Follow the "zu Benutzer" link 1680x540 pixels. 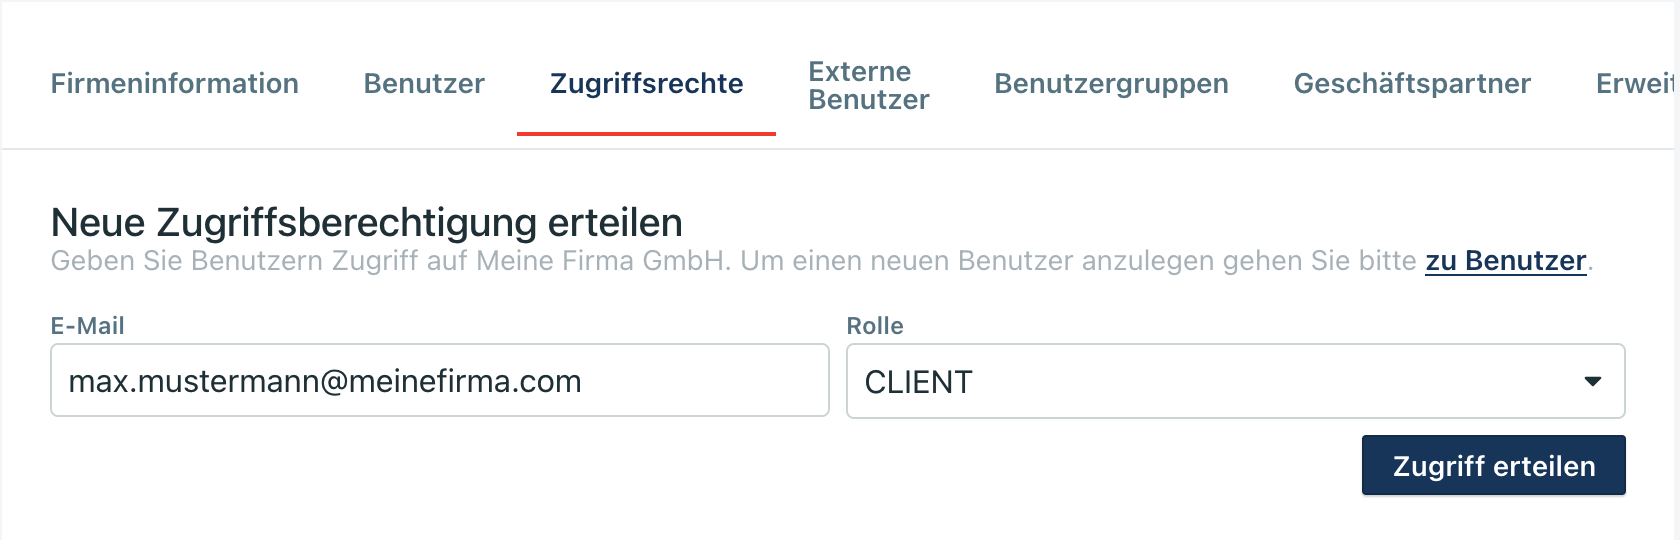pyautogui.click(x=1505, y=261)
